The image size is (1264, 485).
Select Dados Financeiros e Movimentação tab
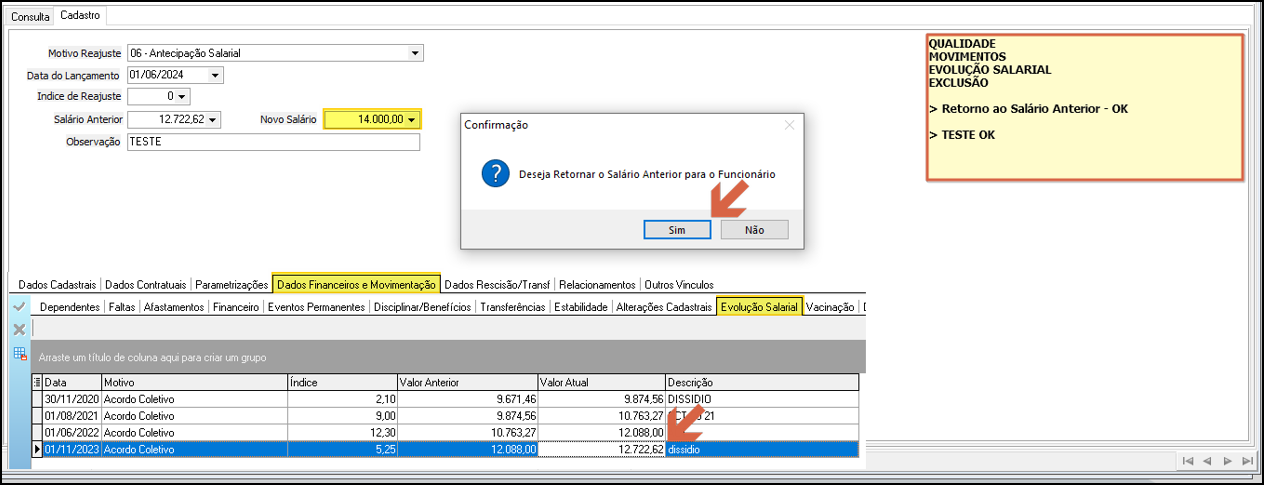click(357, 285)
